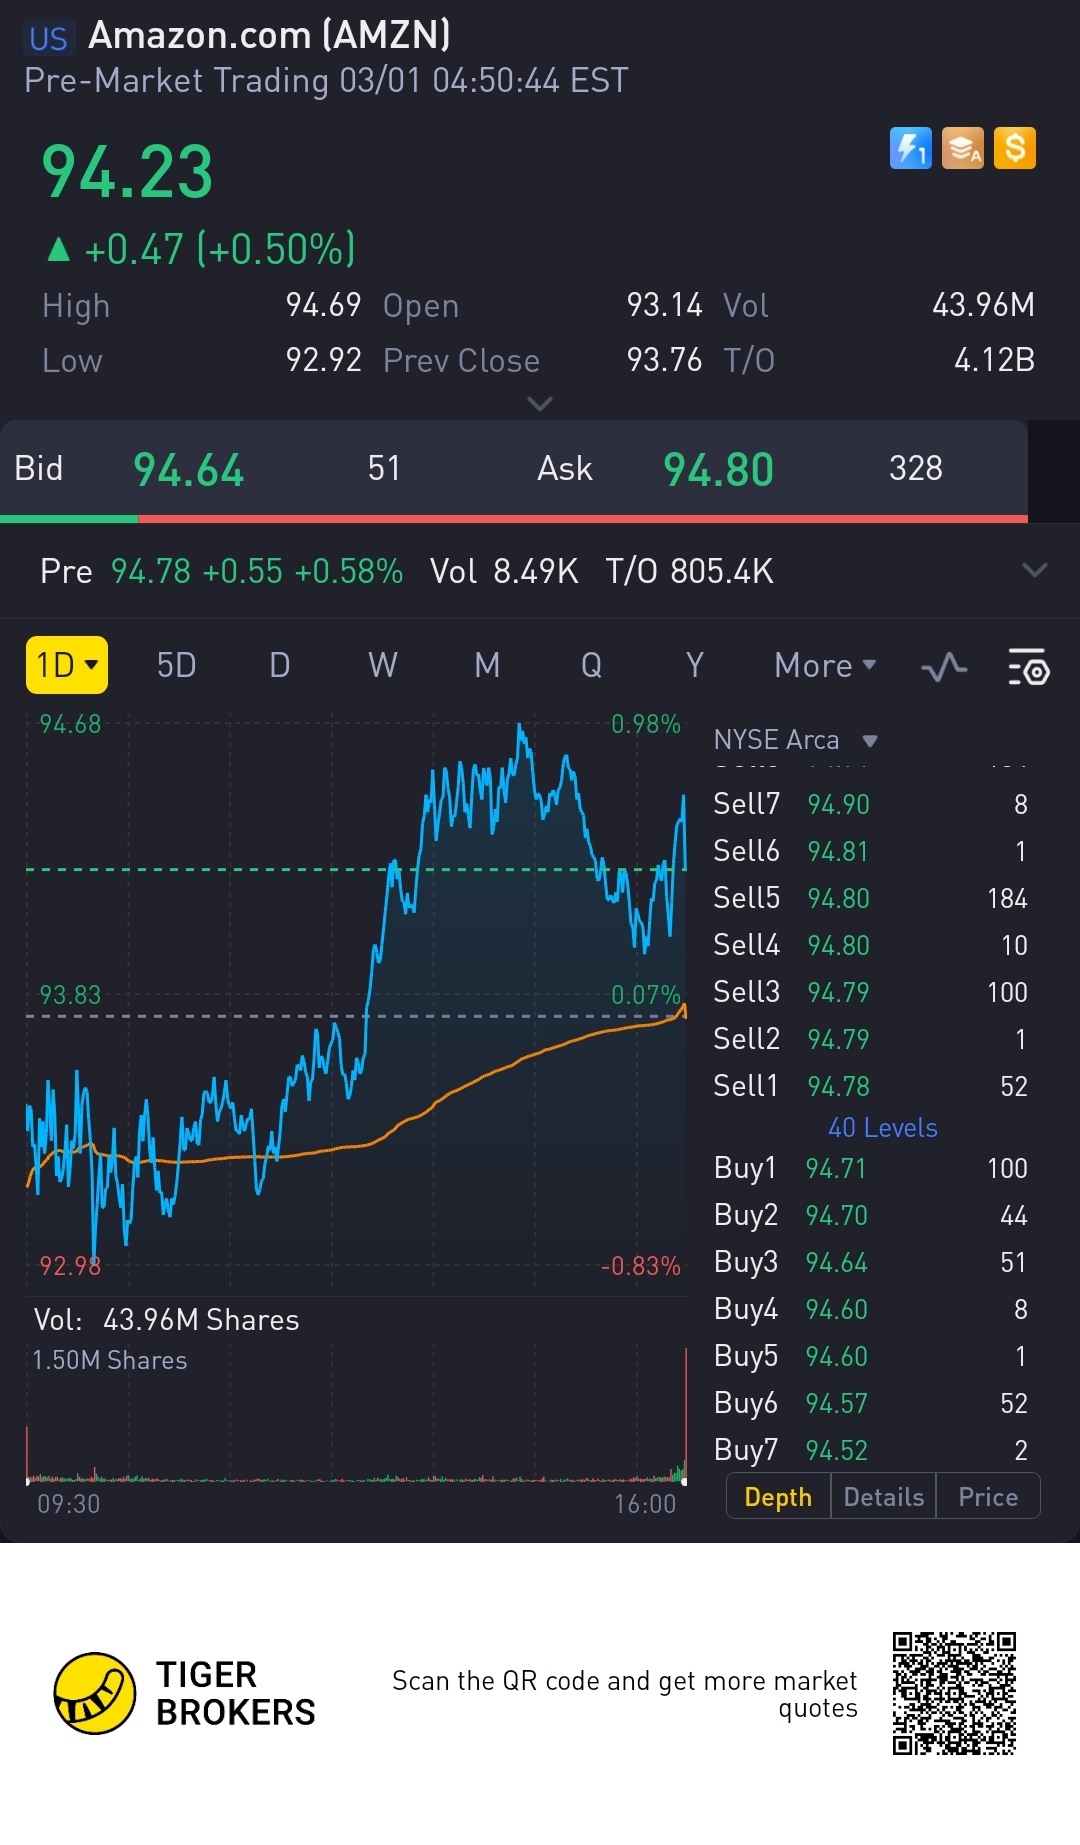
Task: Switch chart to 5D timeframe
Action: (176, 666)
